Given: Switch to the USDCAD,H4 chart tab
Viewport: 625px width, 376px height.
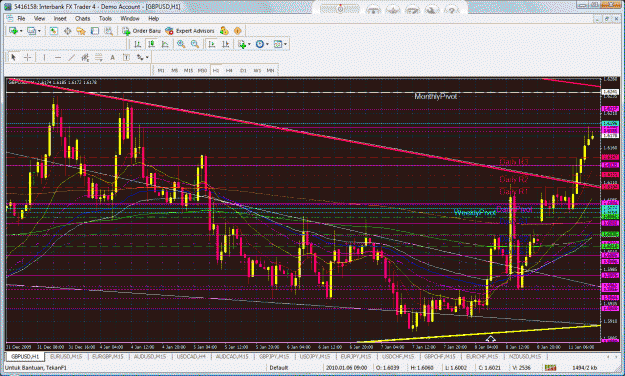Looking at the screenshot, I should [191, 356].
